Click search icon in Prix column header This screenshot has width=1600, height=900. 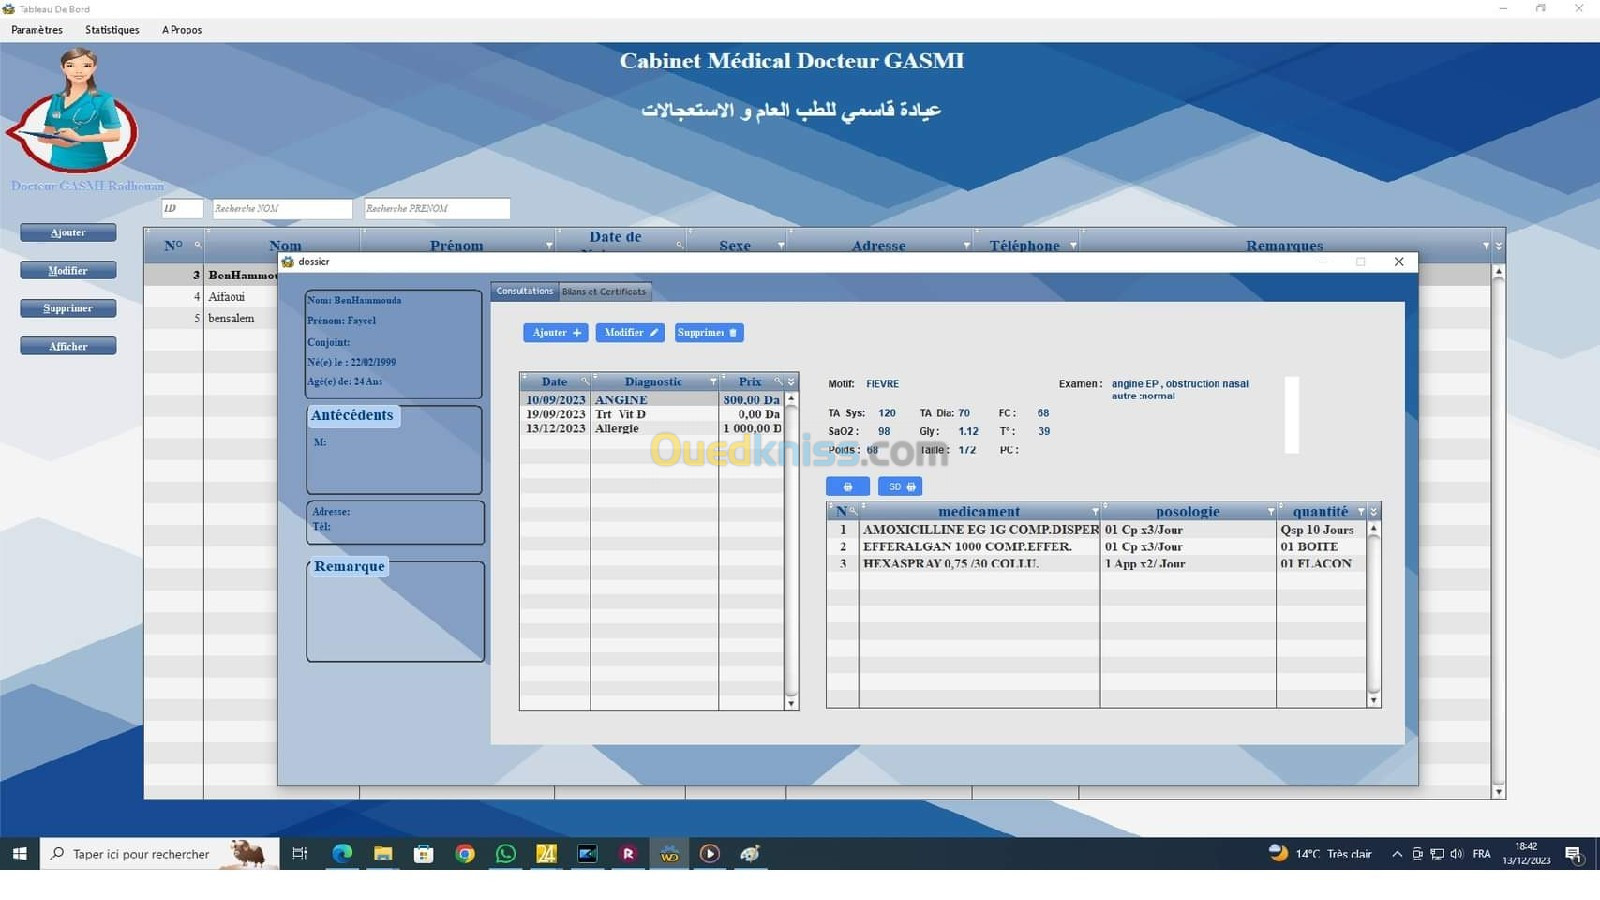point(778,382)
